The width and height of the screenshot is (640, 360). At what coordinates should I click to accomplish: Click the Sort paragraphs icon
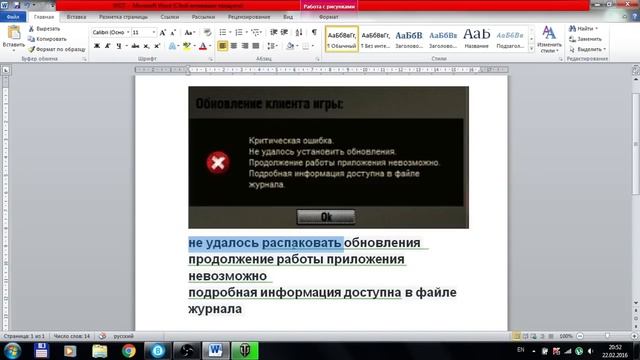[299, 32]
